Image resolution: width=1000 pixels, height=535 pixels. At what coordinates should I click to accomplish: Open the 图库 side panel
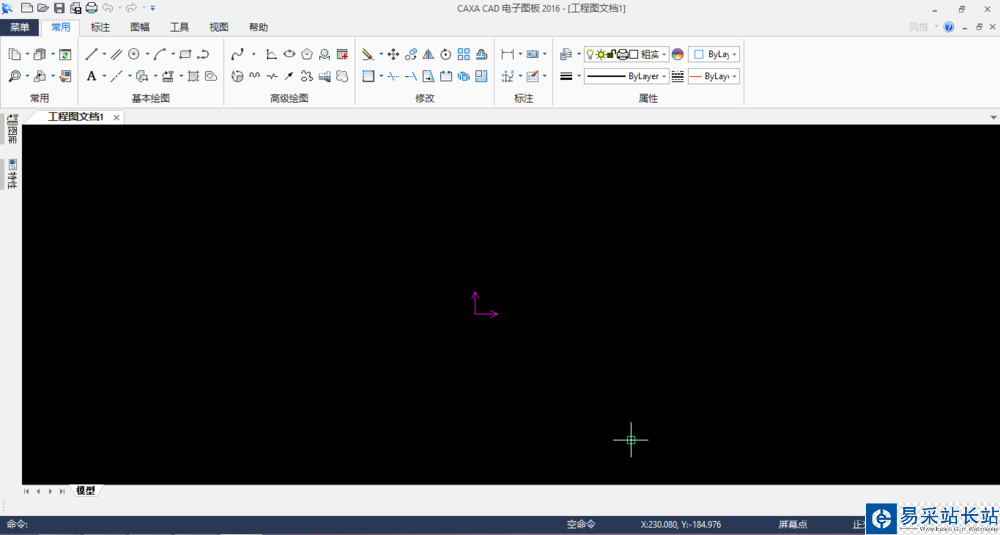[12, 130]
